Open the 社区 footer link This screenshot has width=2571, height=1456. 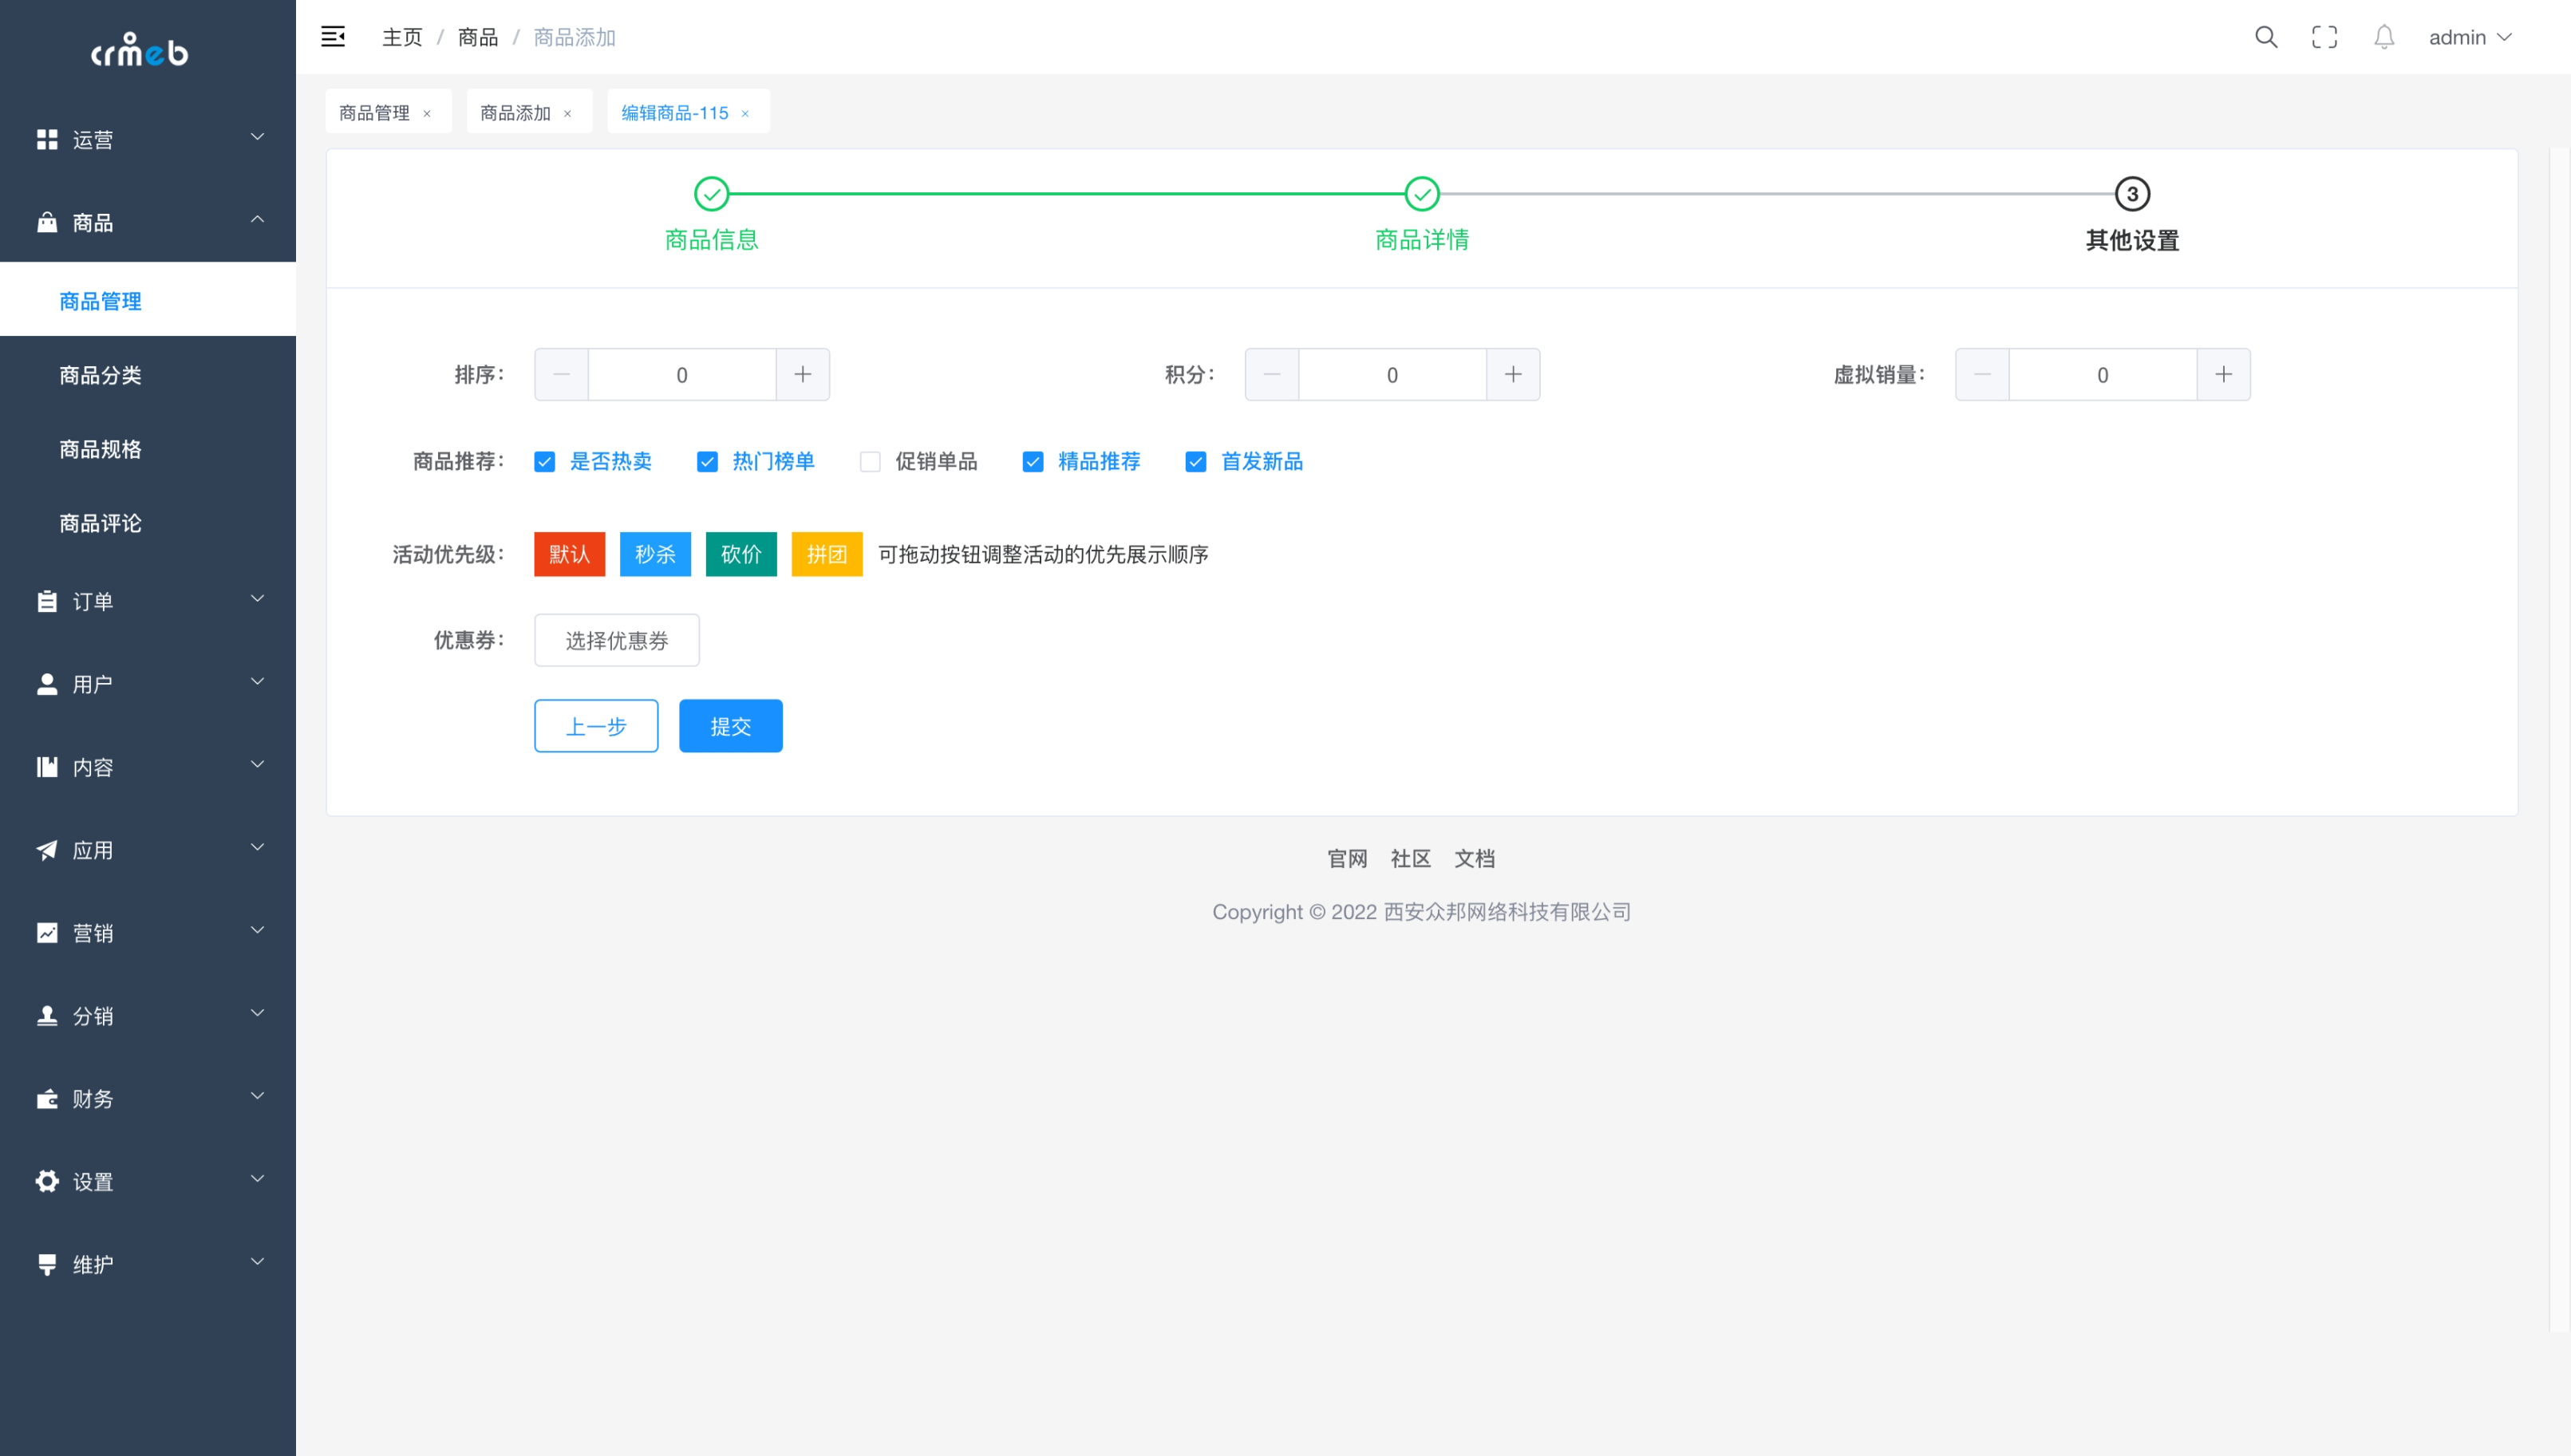pos(1411,858)
